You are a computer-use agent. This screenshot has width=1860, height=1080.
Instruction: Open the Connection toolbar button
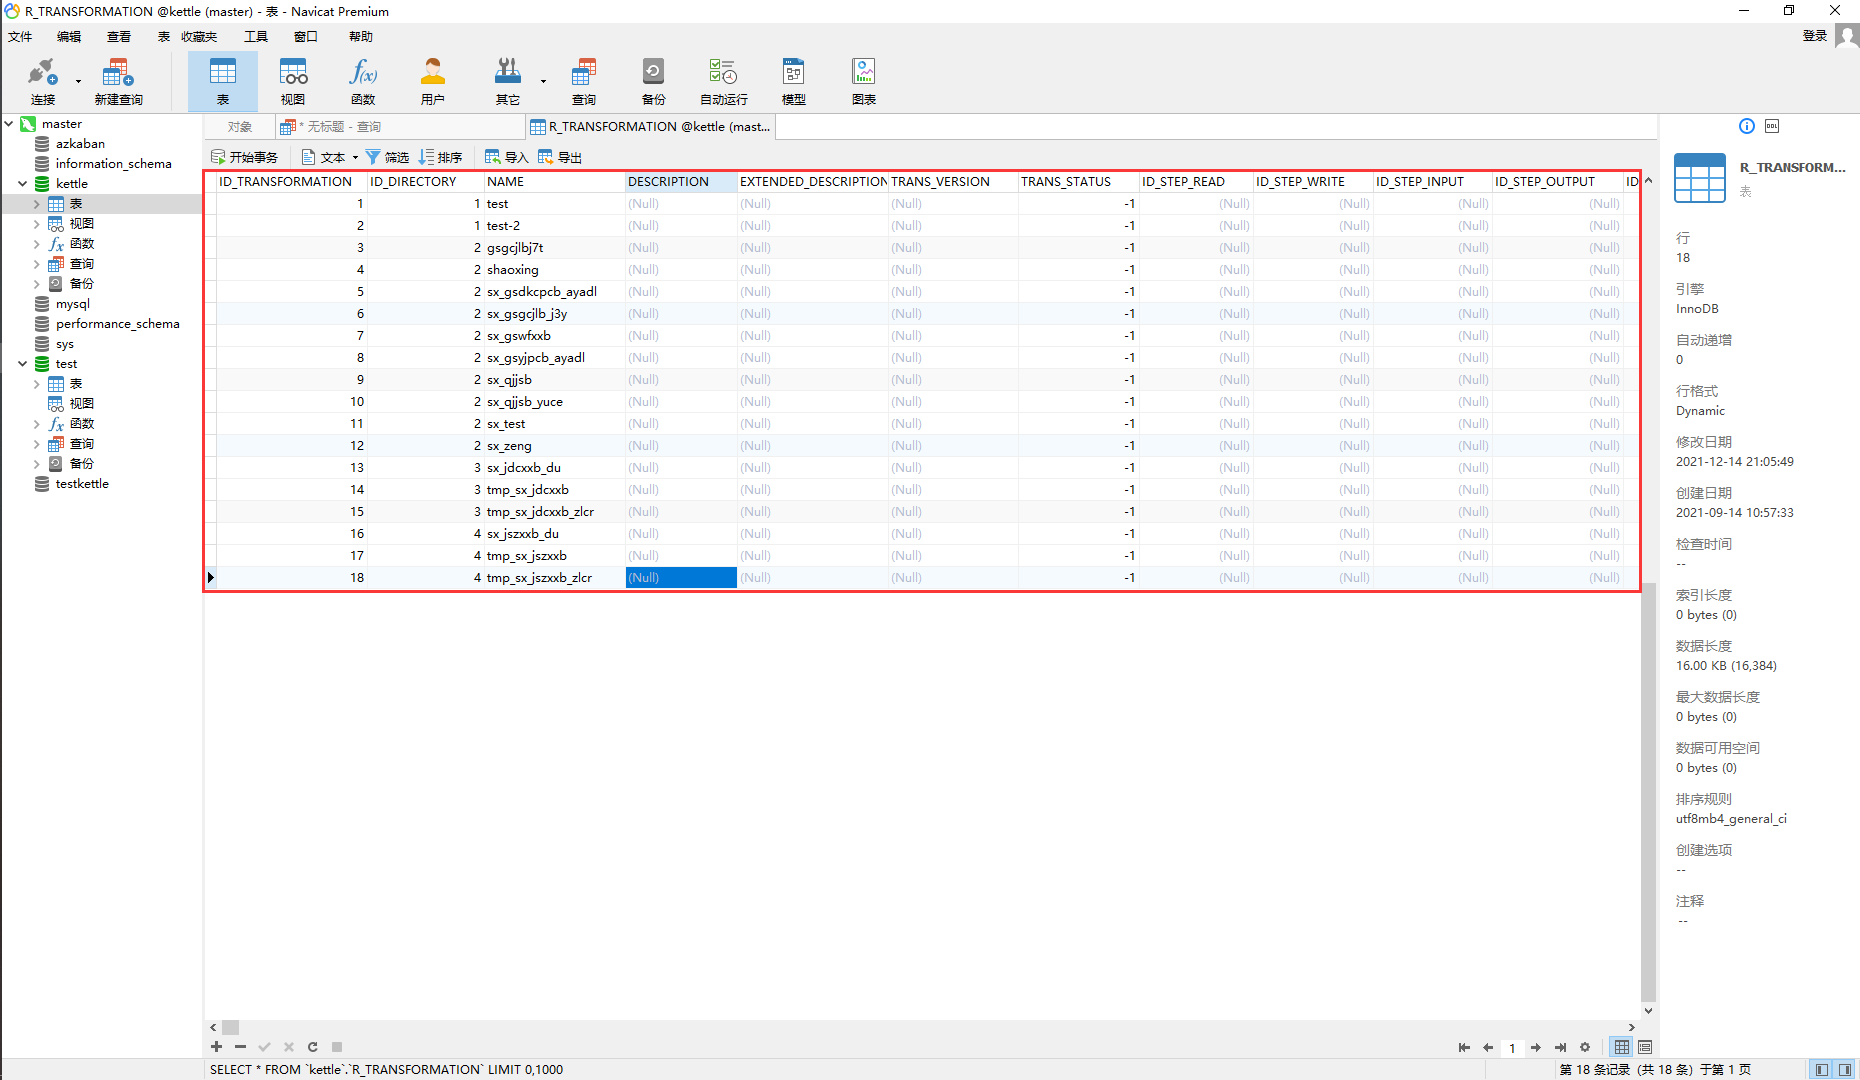pyautogui.click(x=42, y=81)
